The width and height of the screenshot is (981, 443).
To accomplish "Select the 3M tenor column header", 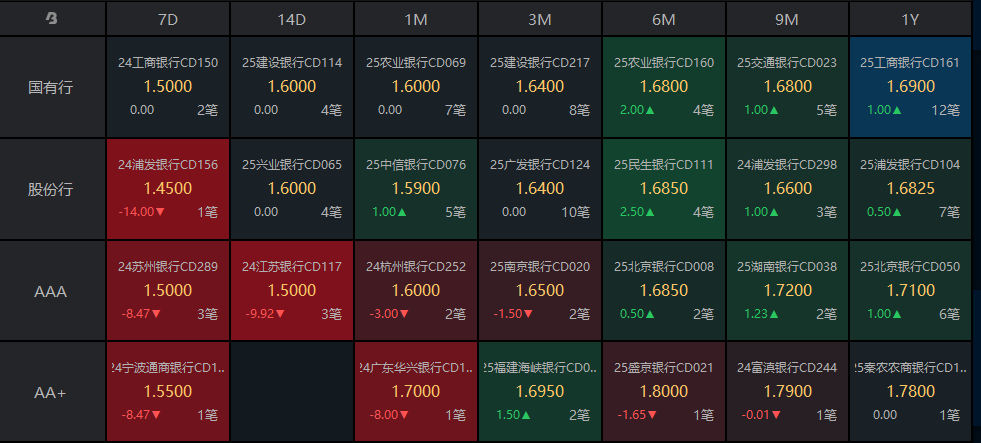I will 539,19.
